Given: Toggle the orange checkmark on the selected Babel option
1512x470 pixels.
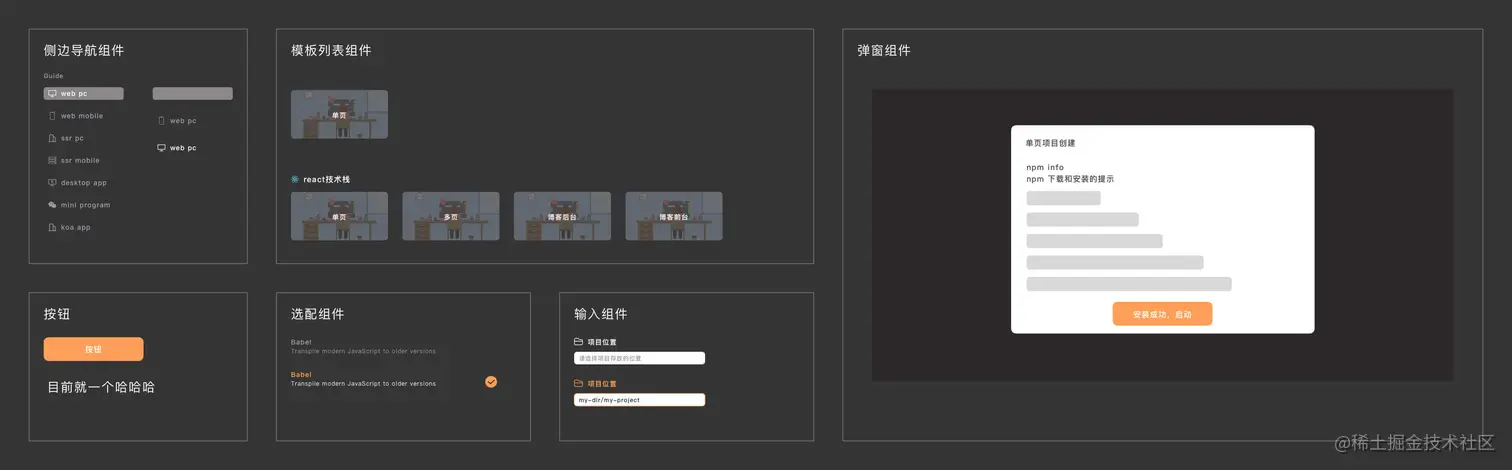Looking at the screenshot, I should point(491,381).
